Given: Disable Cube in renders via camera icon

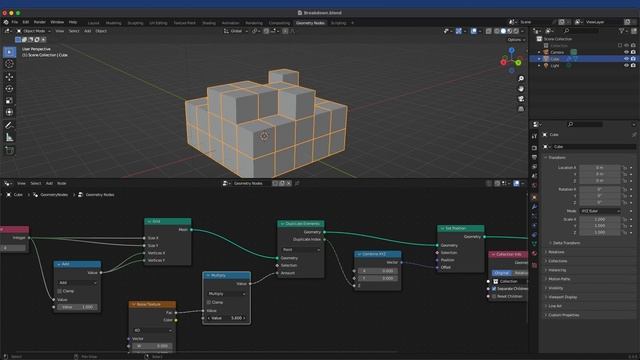Looking at the screenshot, I should click(633, 59).
